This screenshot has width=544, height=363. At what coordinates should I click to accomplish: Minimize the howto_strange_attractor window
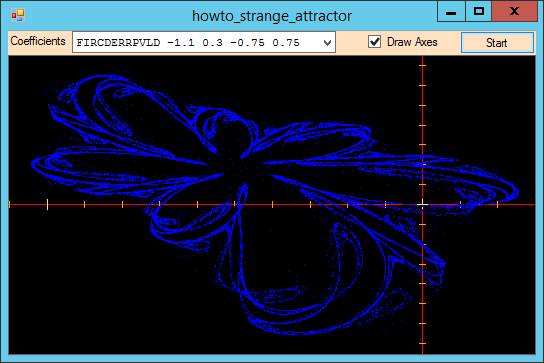(451, 11)
